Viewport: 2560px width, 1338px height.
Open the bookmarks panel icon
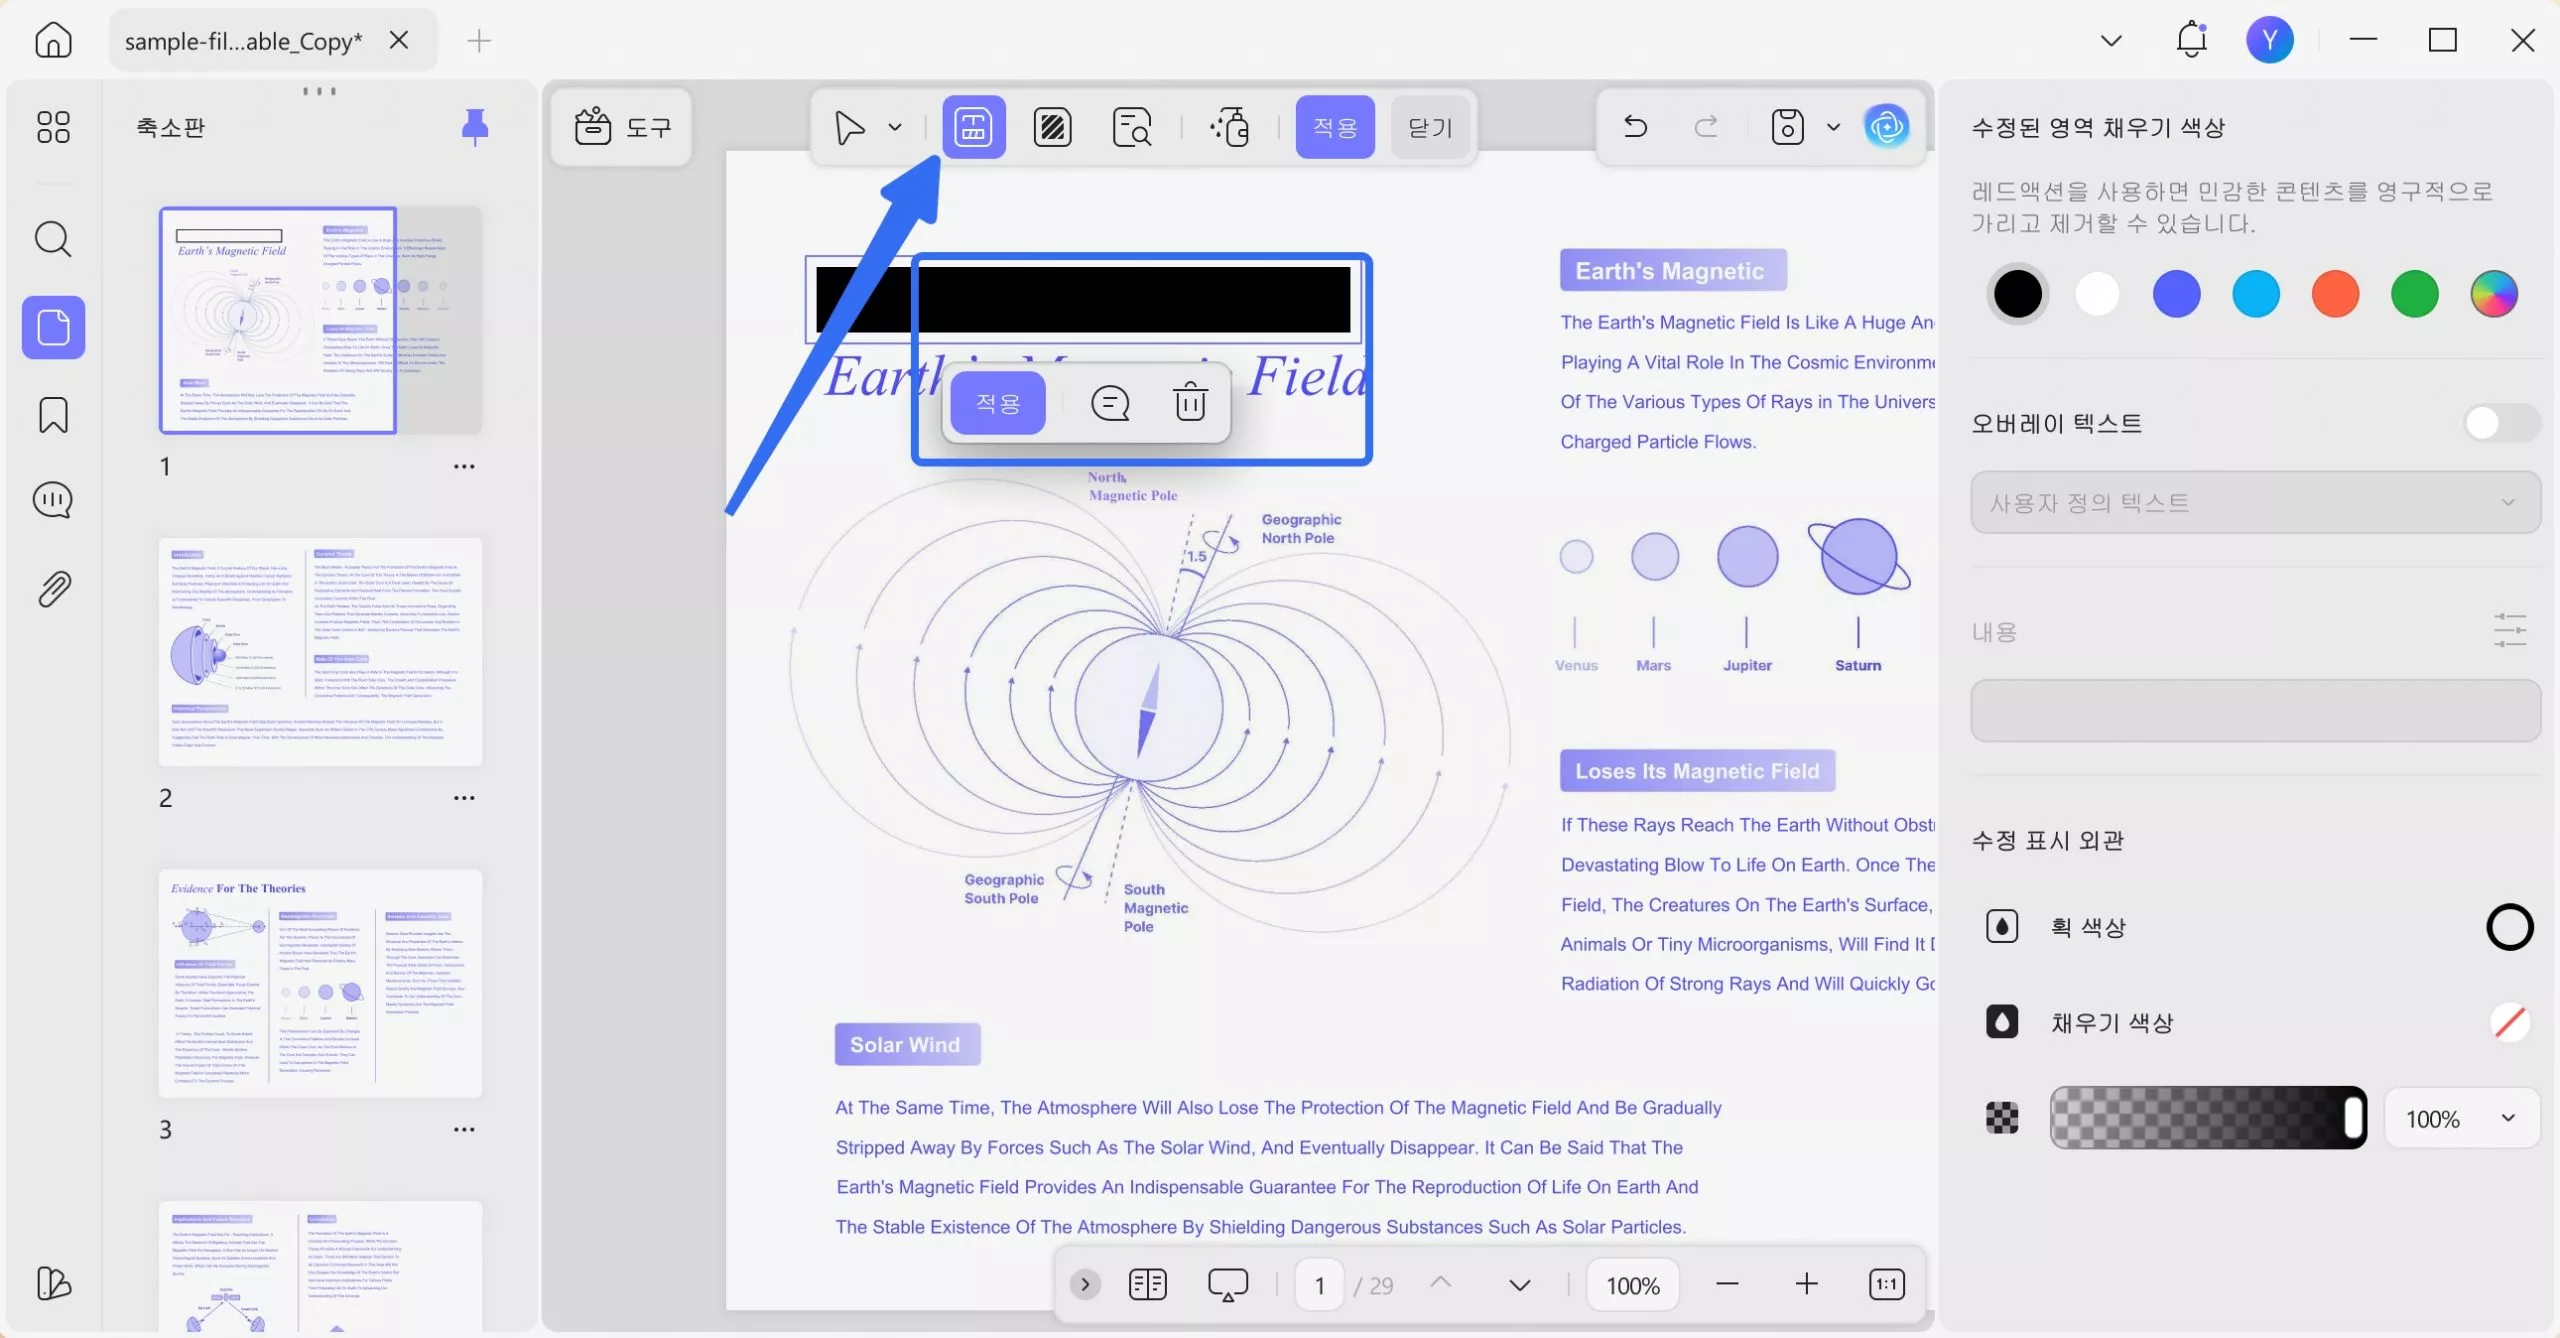53,415
